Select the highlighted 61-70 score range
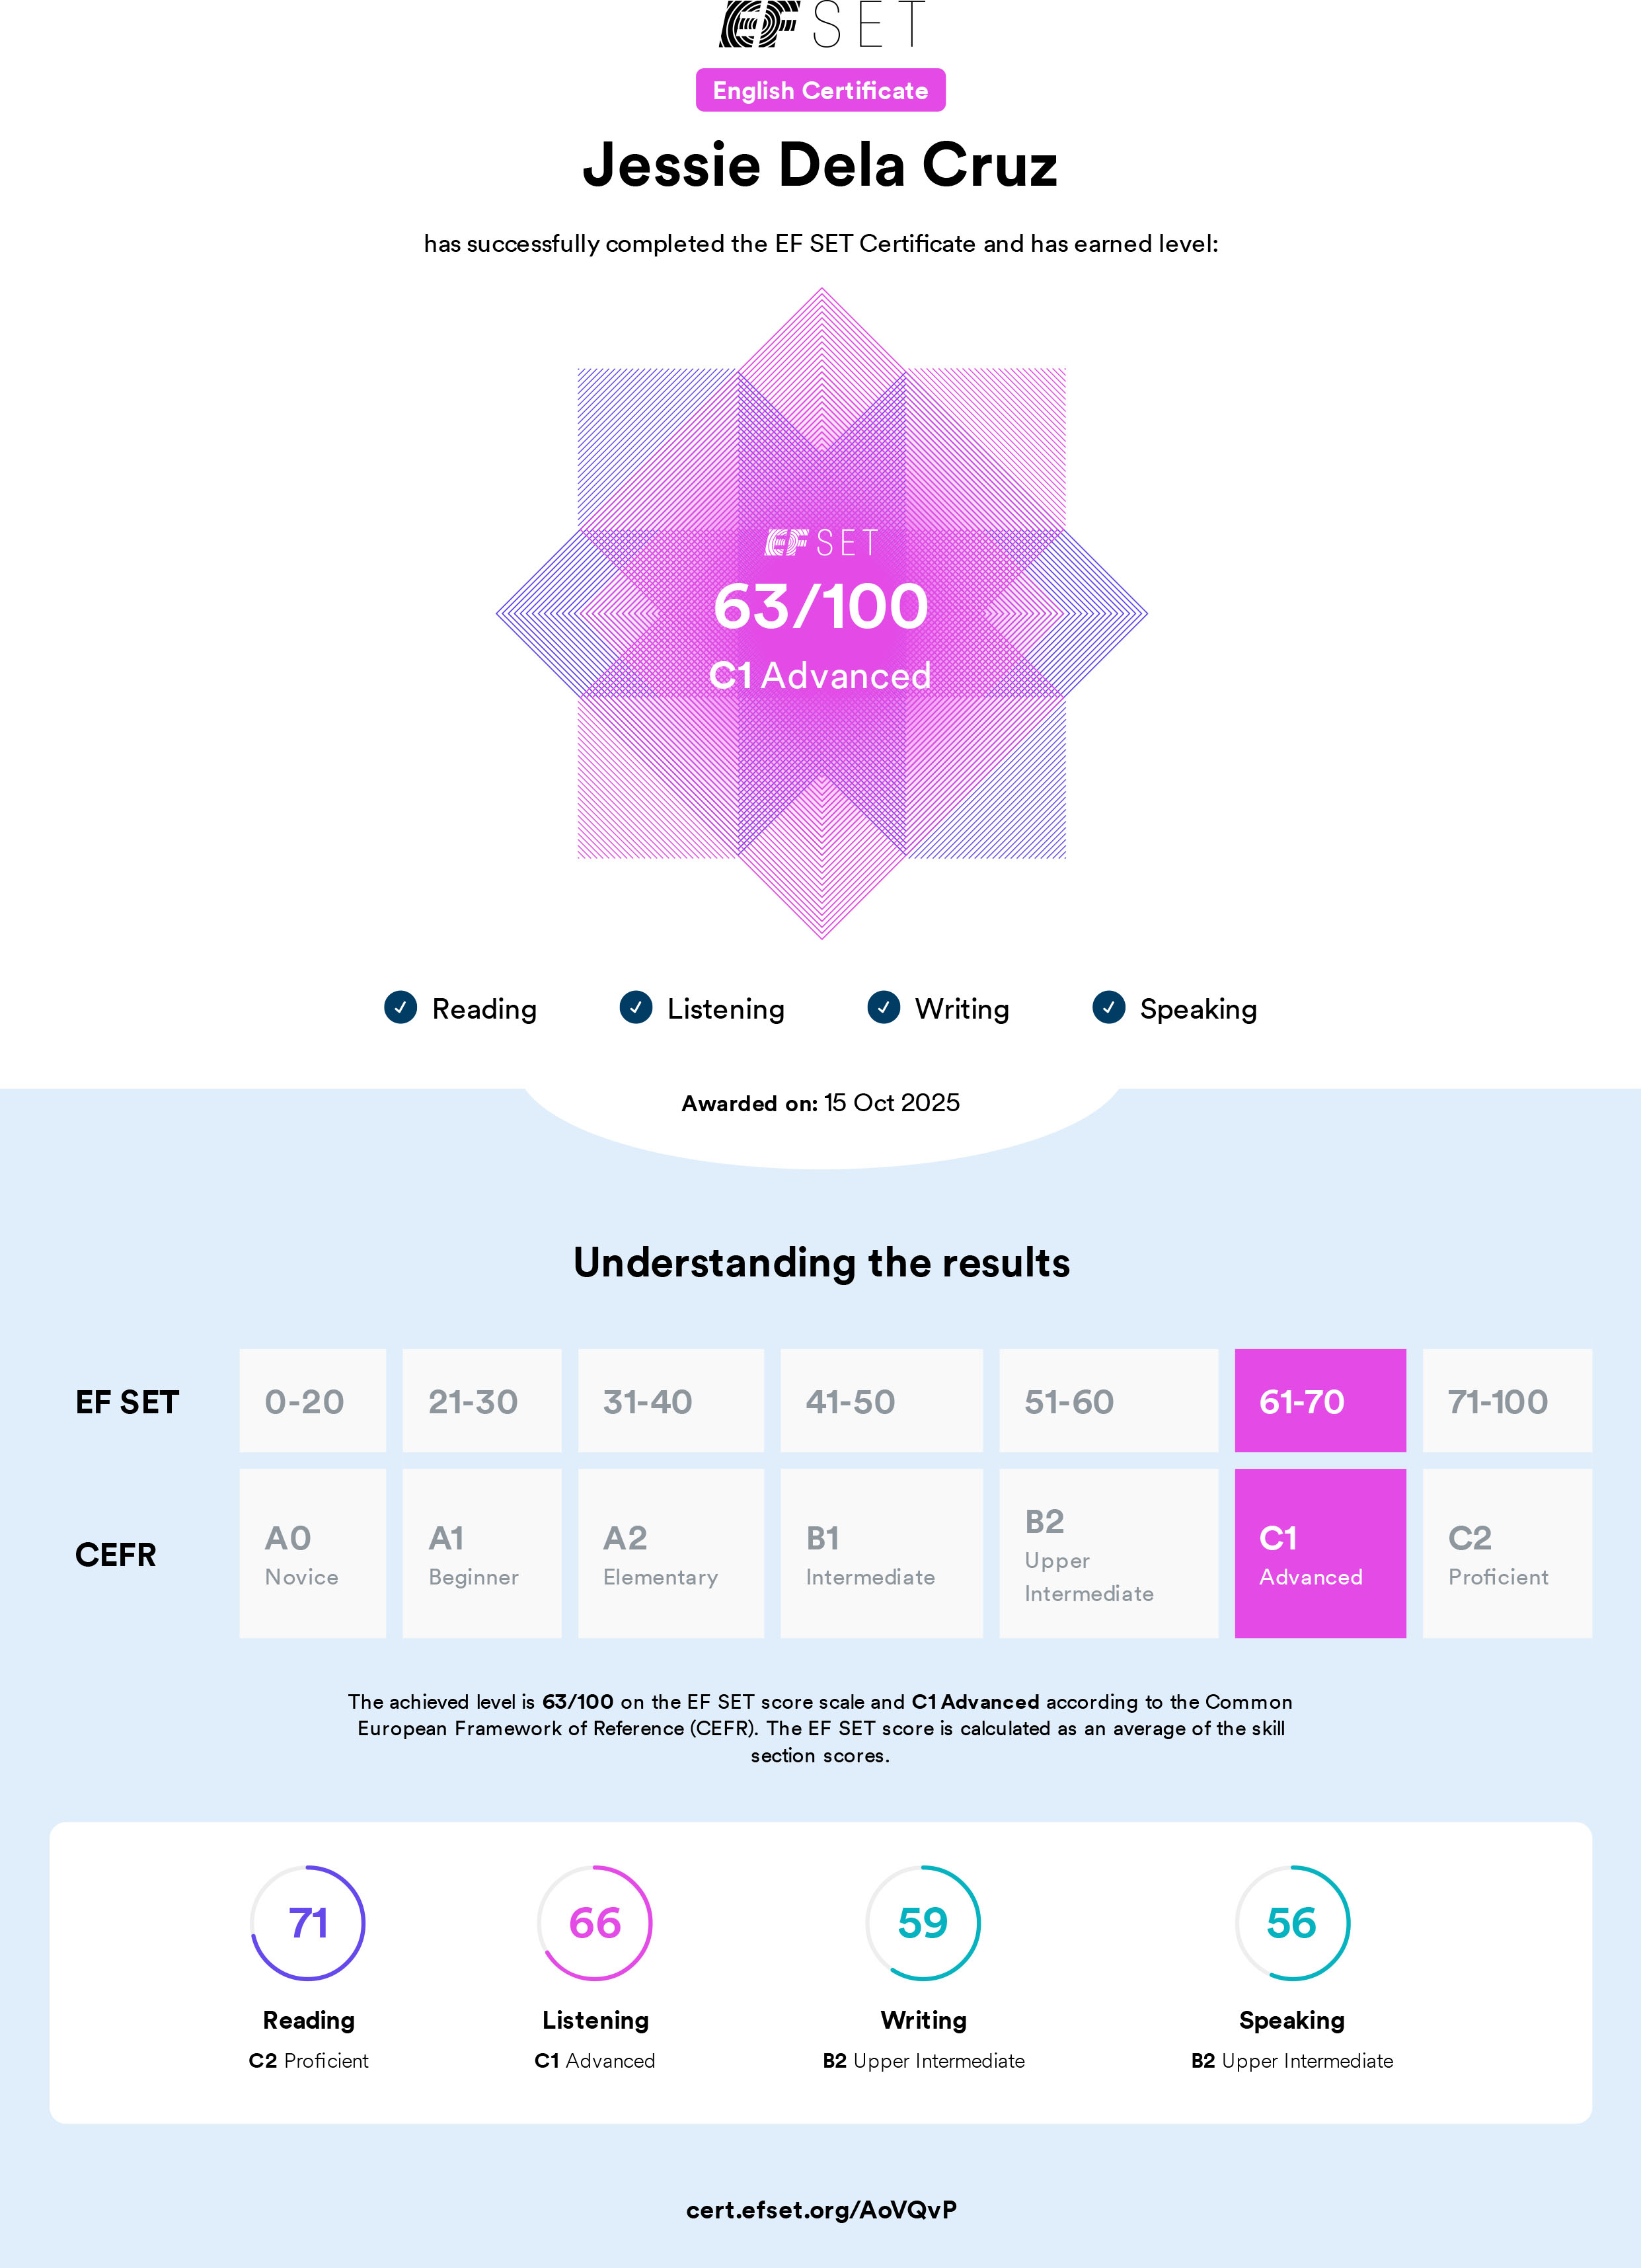 coord(1320,1400)
